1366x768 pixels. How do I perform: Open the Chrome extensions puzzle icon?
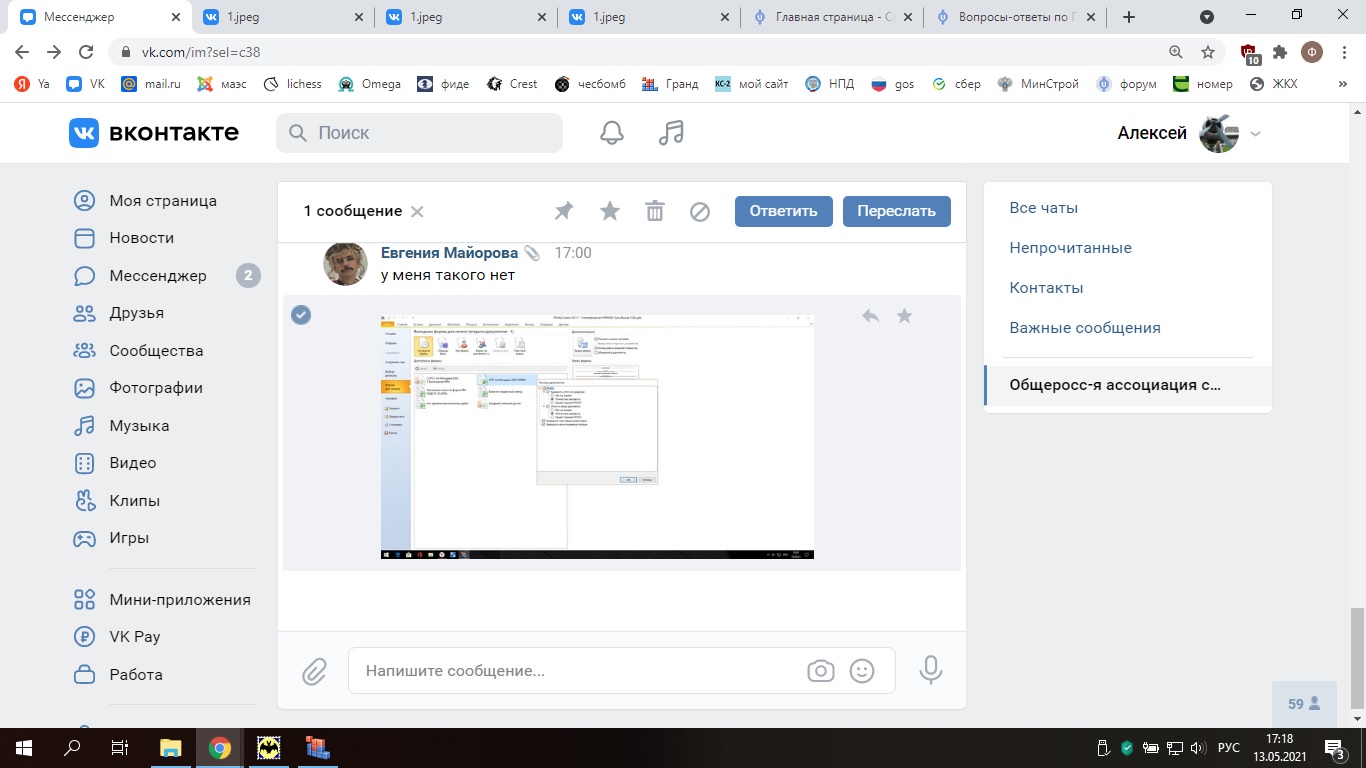click(1279, 52)
